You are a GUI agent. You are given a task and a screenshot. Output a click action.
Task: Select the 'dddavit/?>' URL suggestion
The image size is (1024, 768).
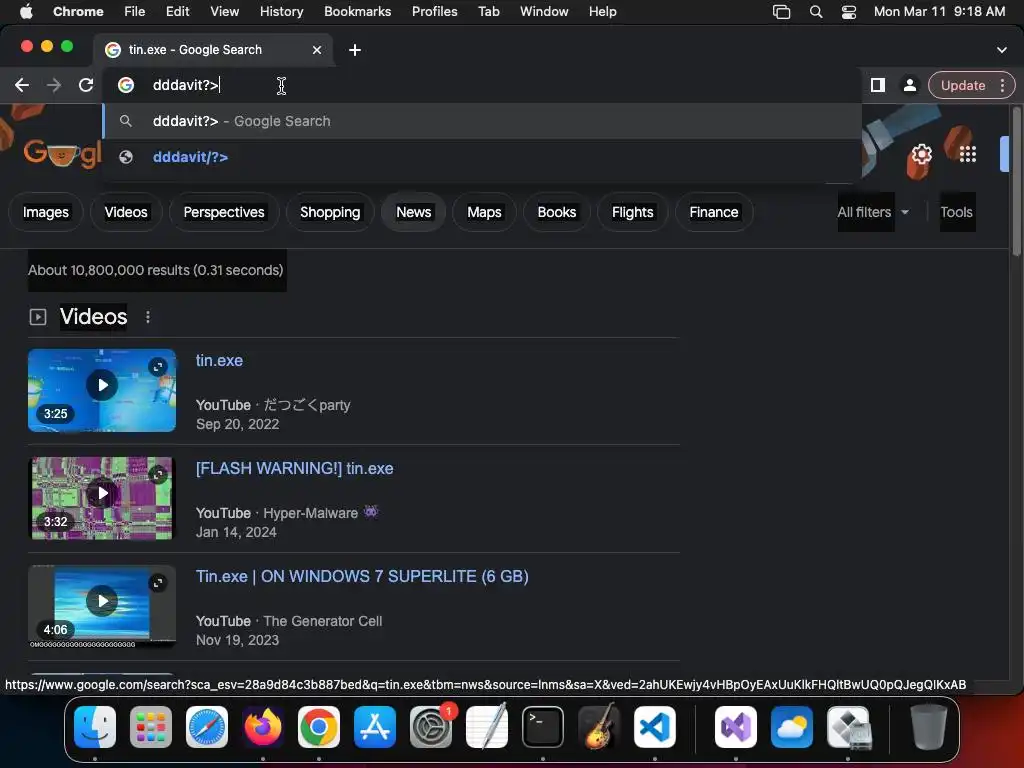pos(482,157)
